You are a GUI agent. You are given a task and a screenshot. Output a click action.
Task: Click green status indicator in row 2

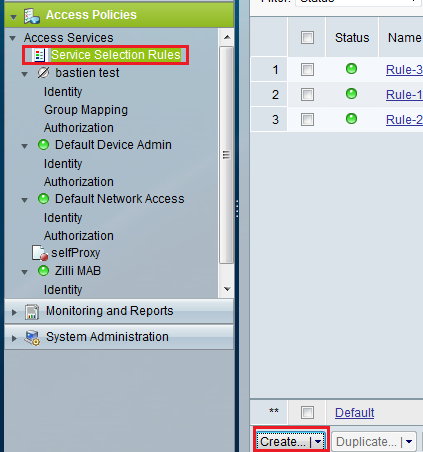tap(351, 94)
